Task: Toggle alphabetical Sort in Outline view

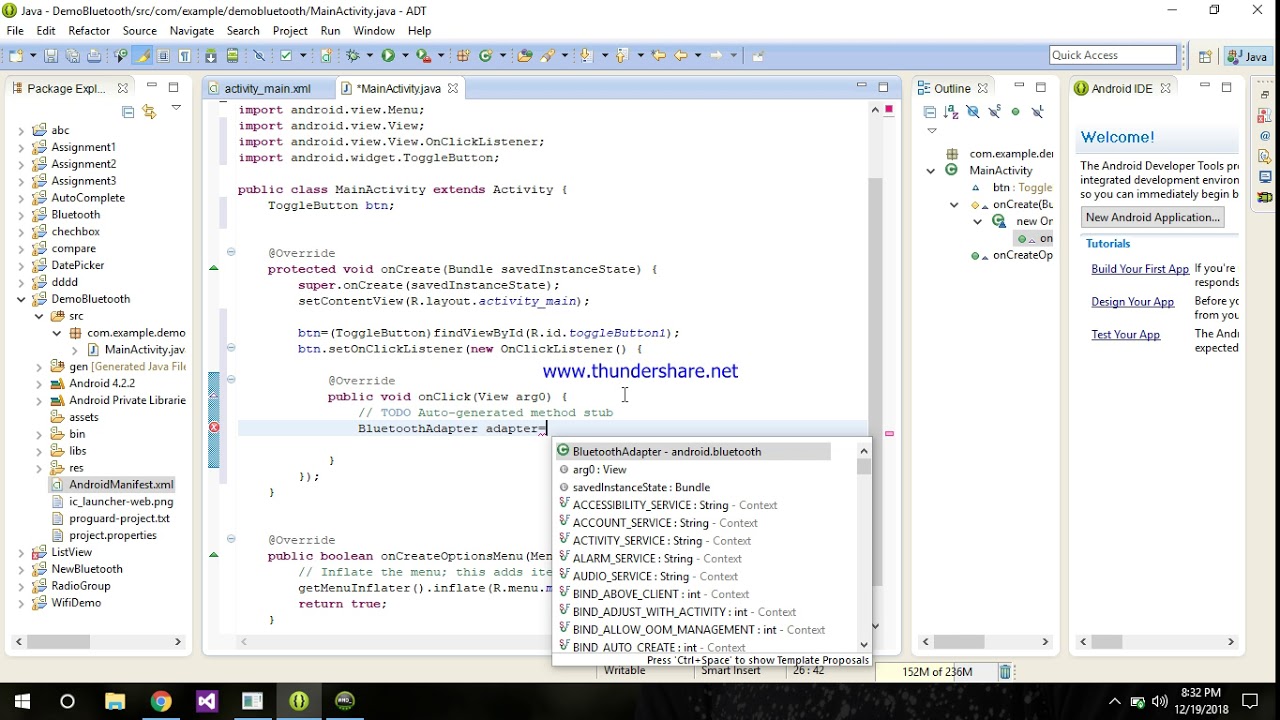Action: [951, 112]
